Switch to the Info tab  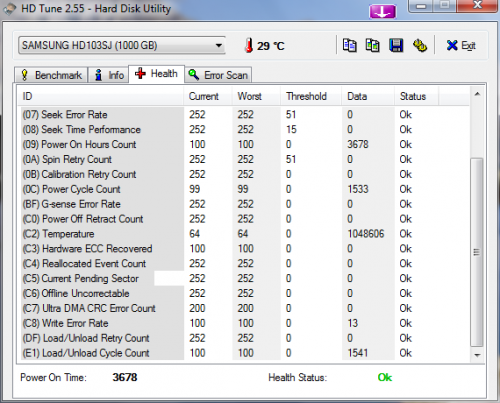tap(109, 75)
